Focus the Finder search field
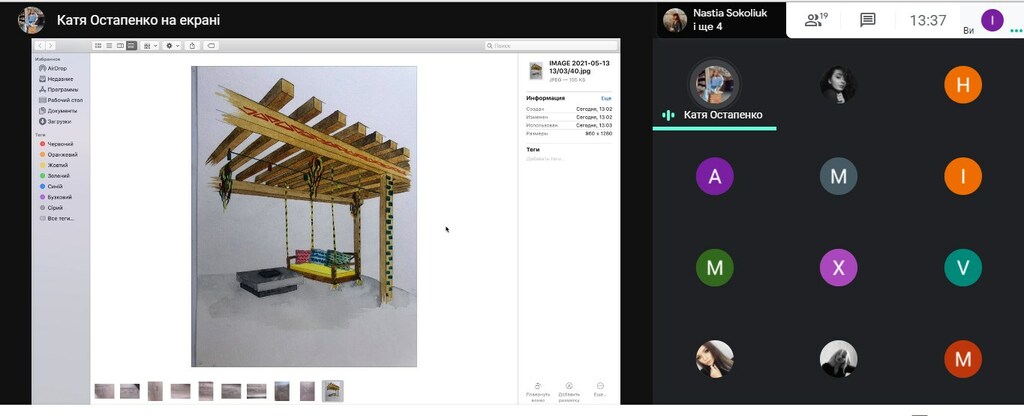The width and height of the screenshot is (1024, 416). point(551,46)
